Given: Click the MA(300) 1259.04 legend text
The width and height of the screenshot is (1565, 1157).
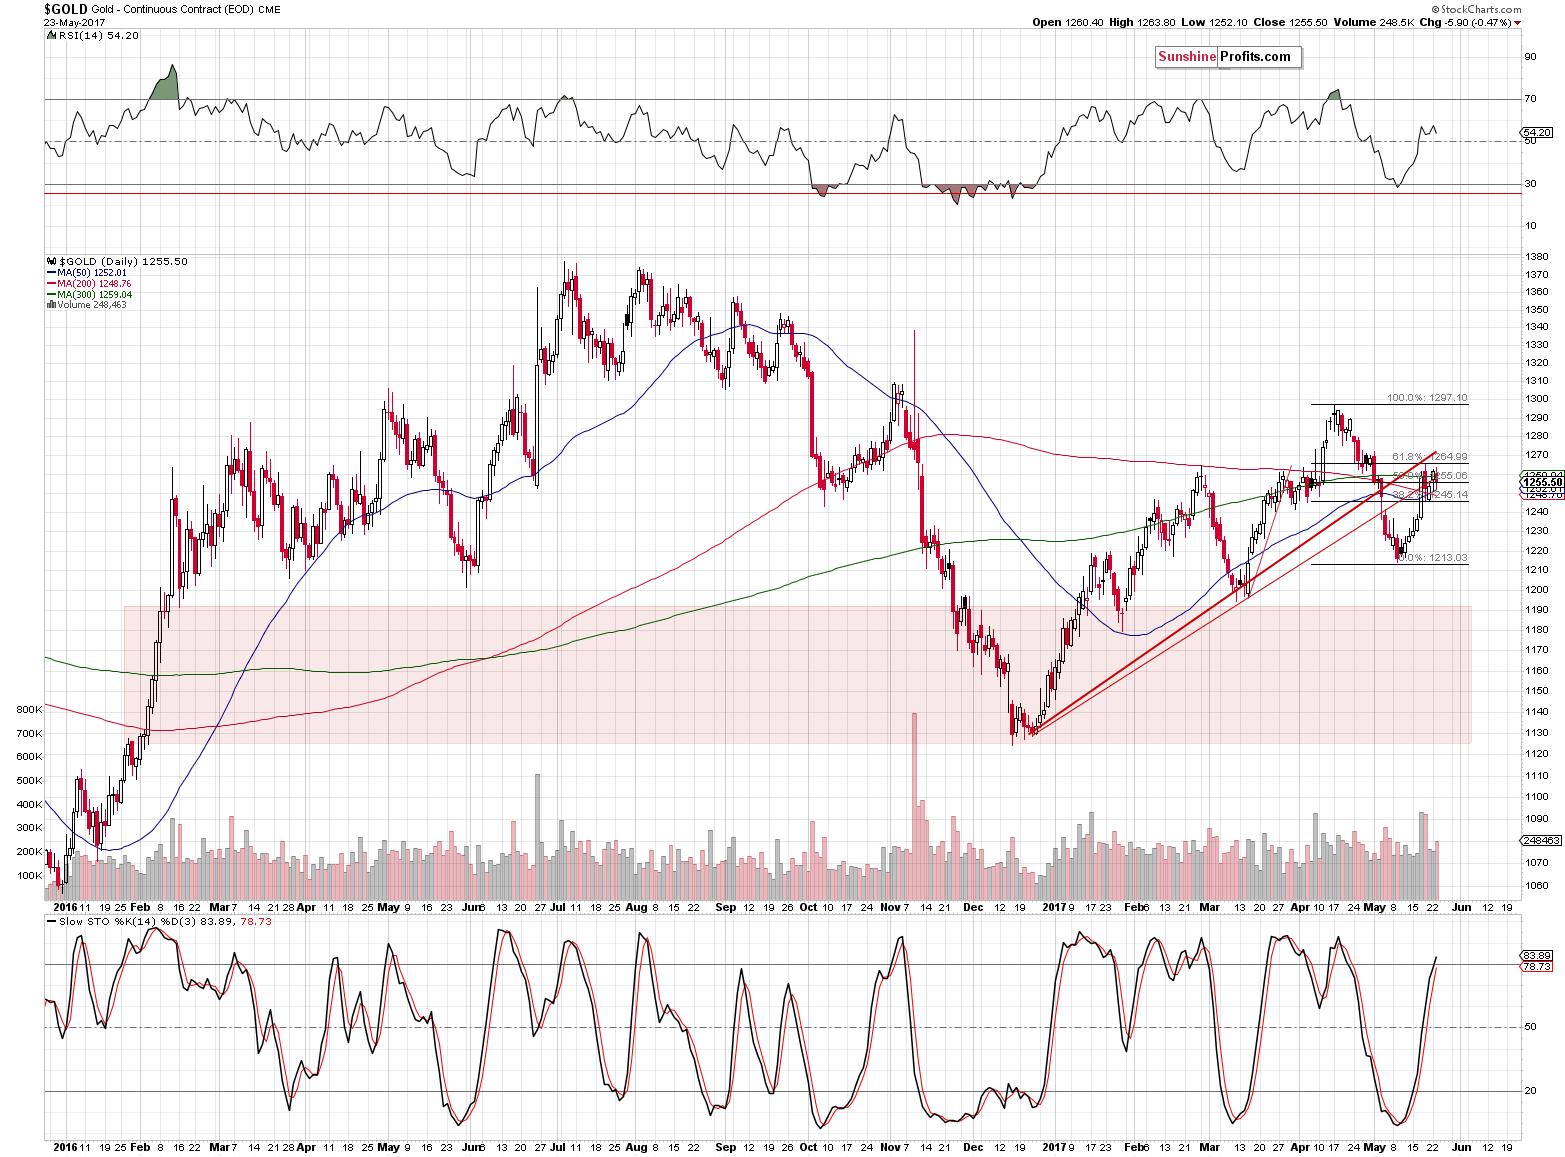Looking at the screenshot, I should (x=94, y=295).
